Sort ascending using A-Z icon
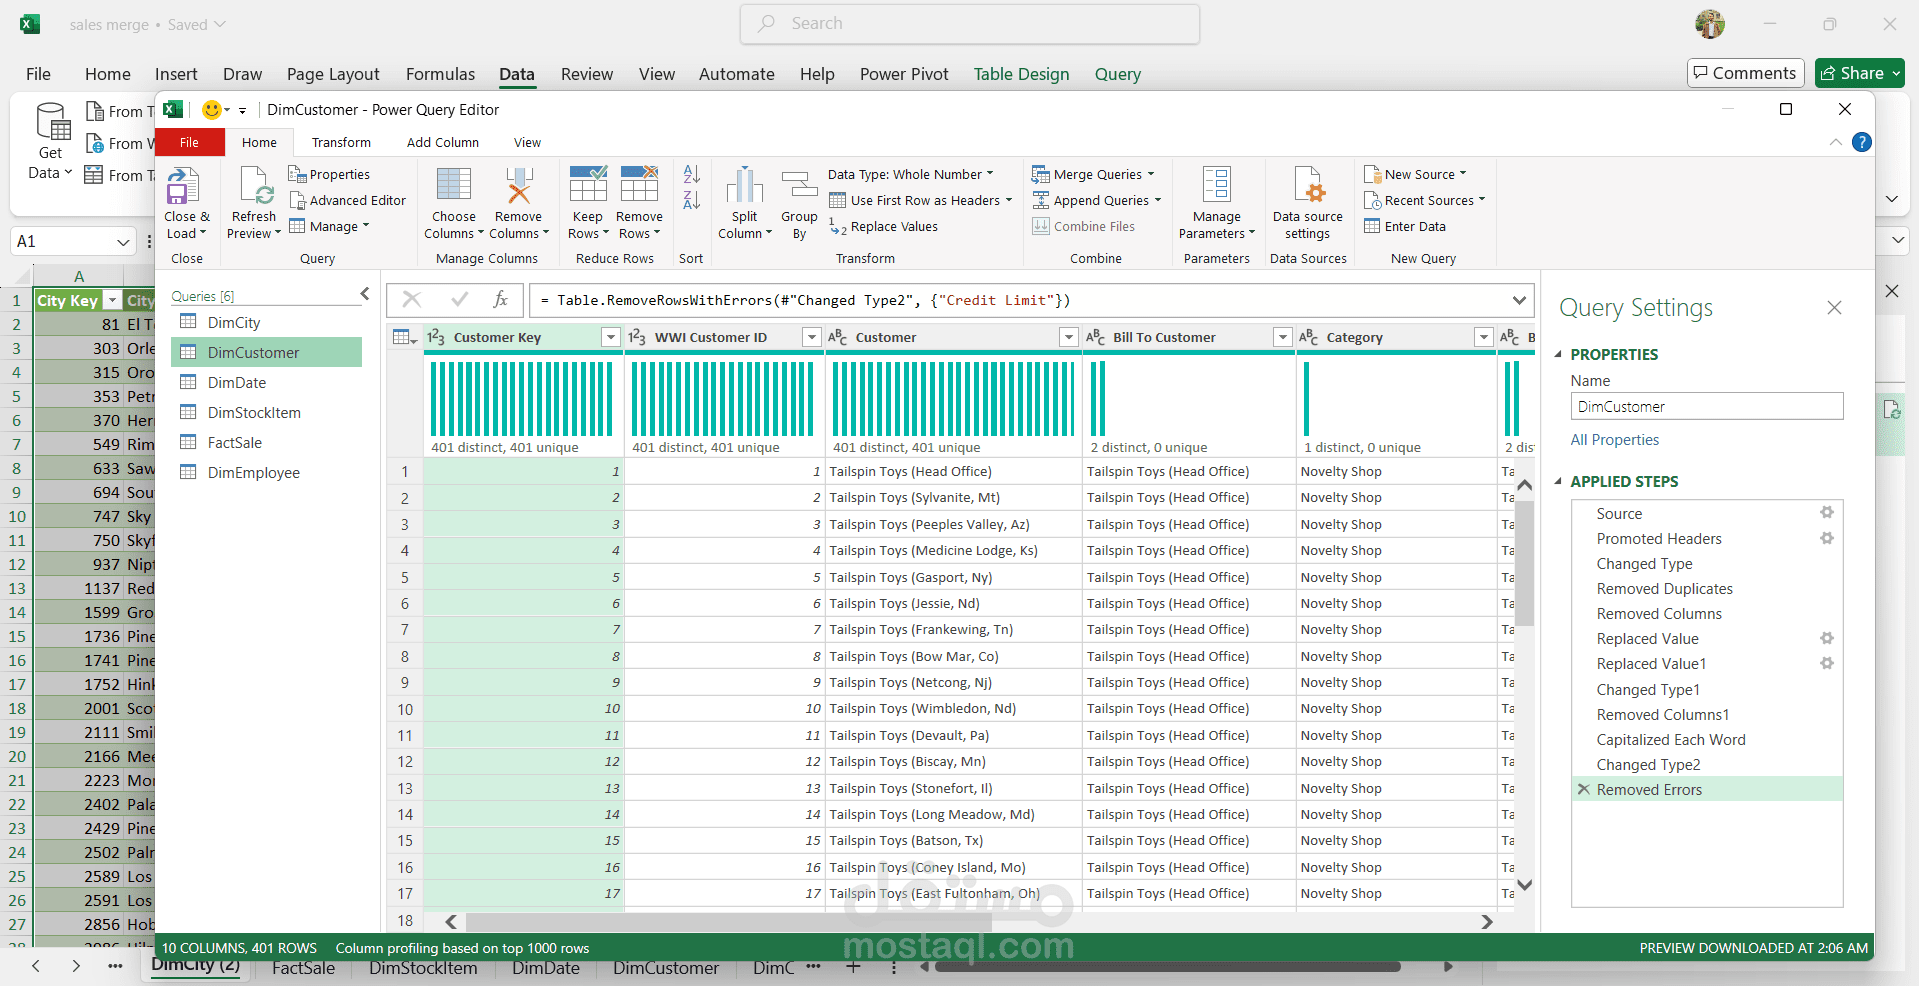 click(x=691, y=175)
